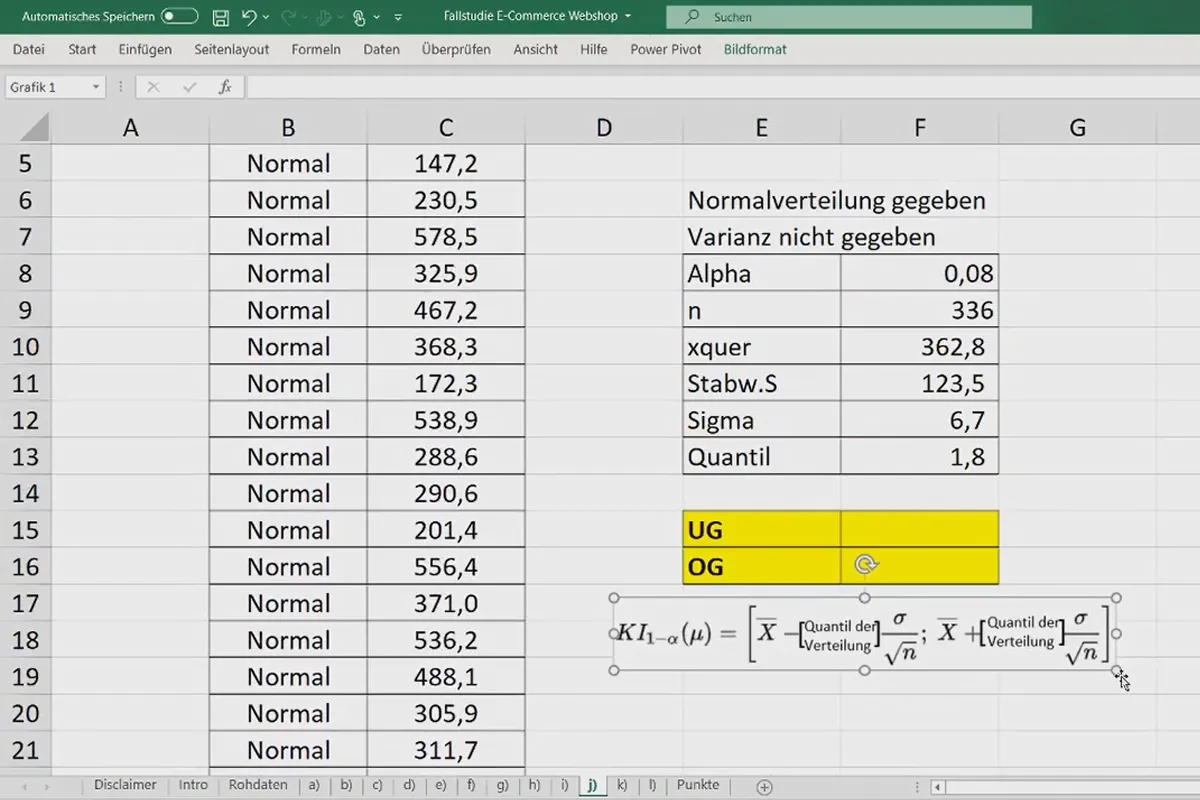Click the Alpha value cell 0,08
This screenshot has width=1200, height=800.
(x=920, y=274)
